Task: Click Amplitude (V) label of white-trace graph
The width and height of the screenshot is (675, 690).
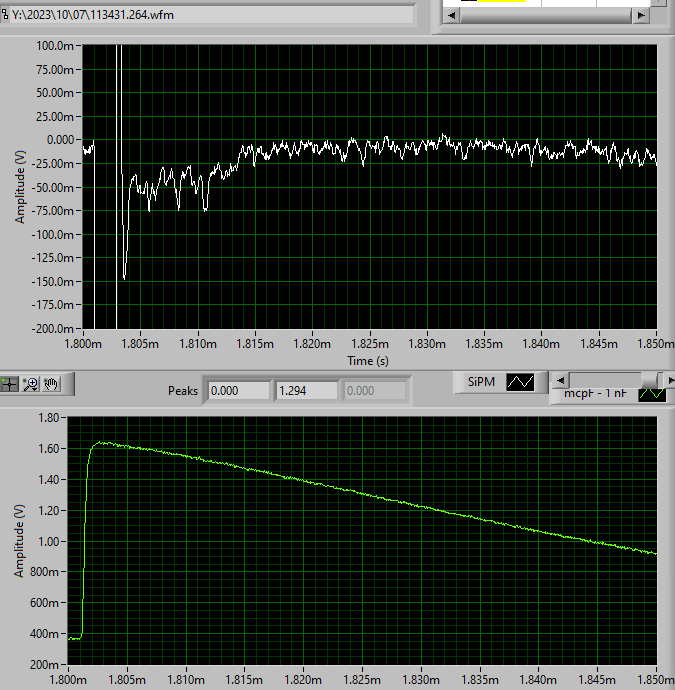Action: [x=20, y=187]
